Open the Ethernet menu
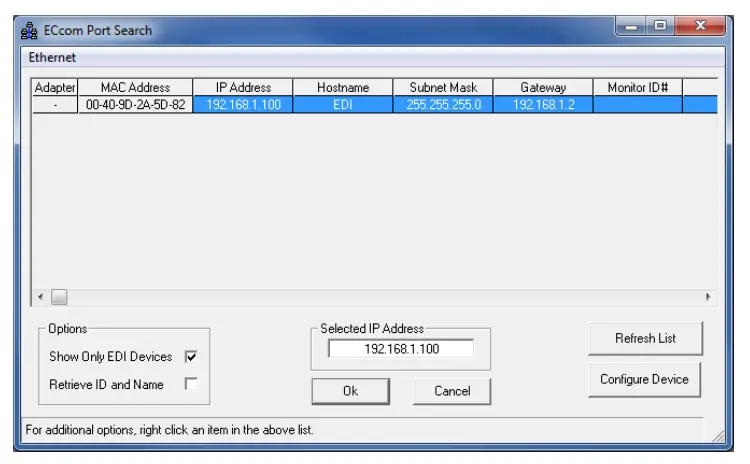 point(52,57)
